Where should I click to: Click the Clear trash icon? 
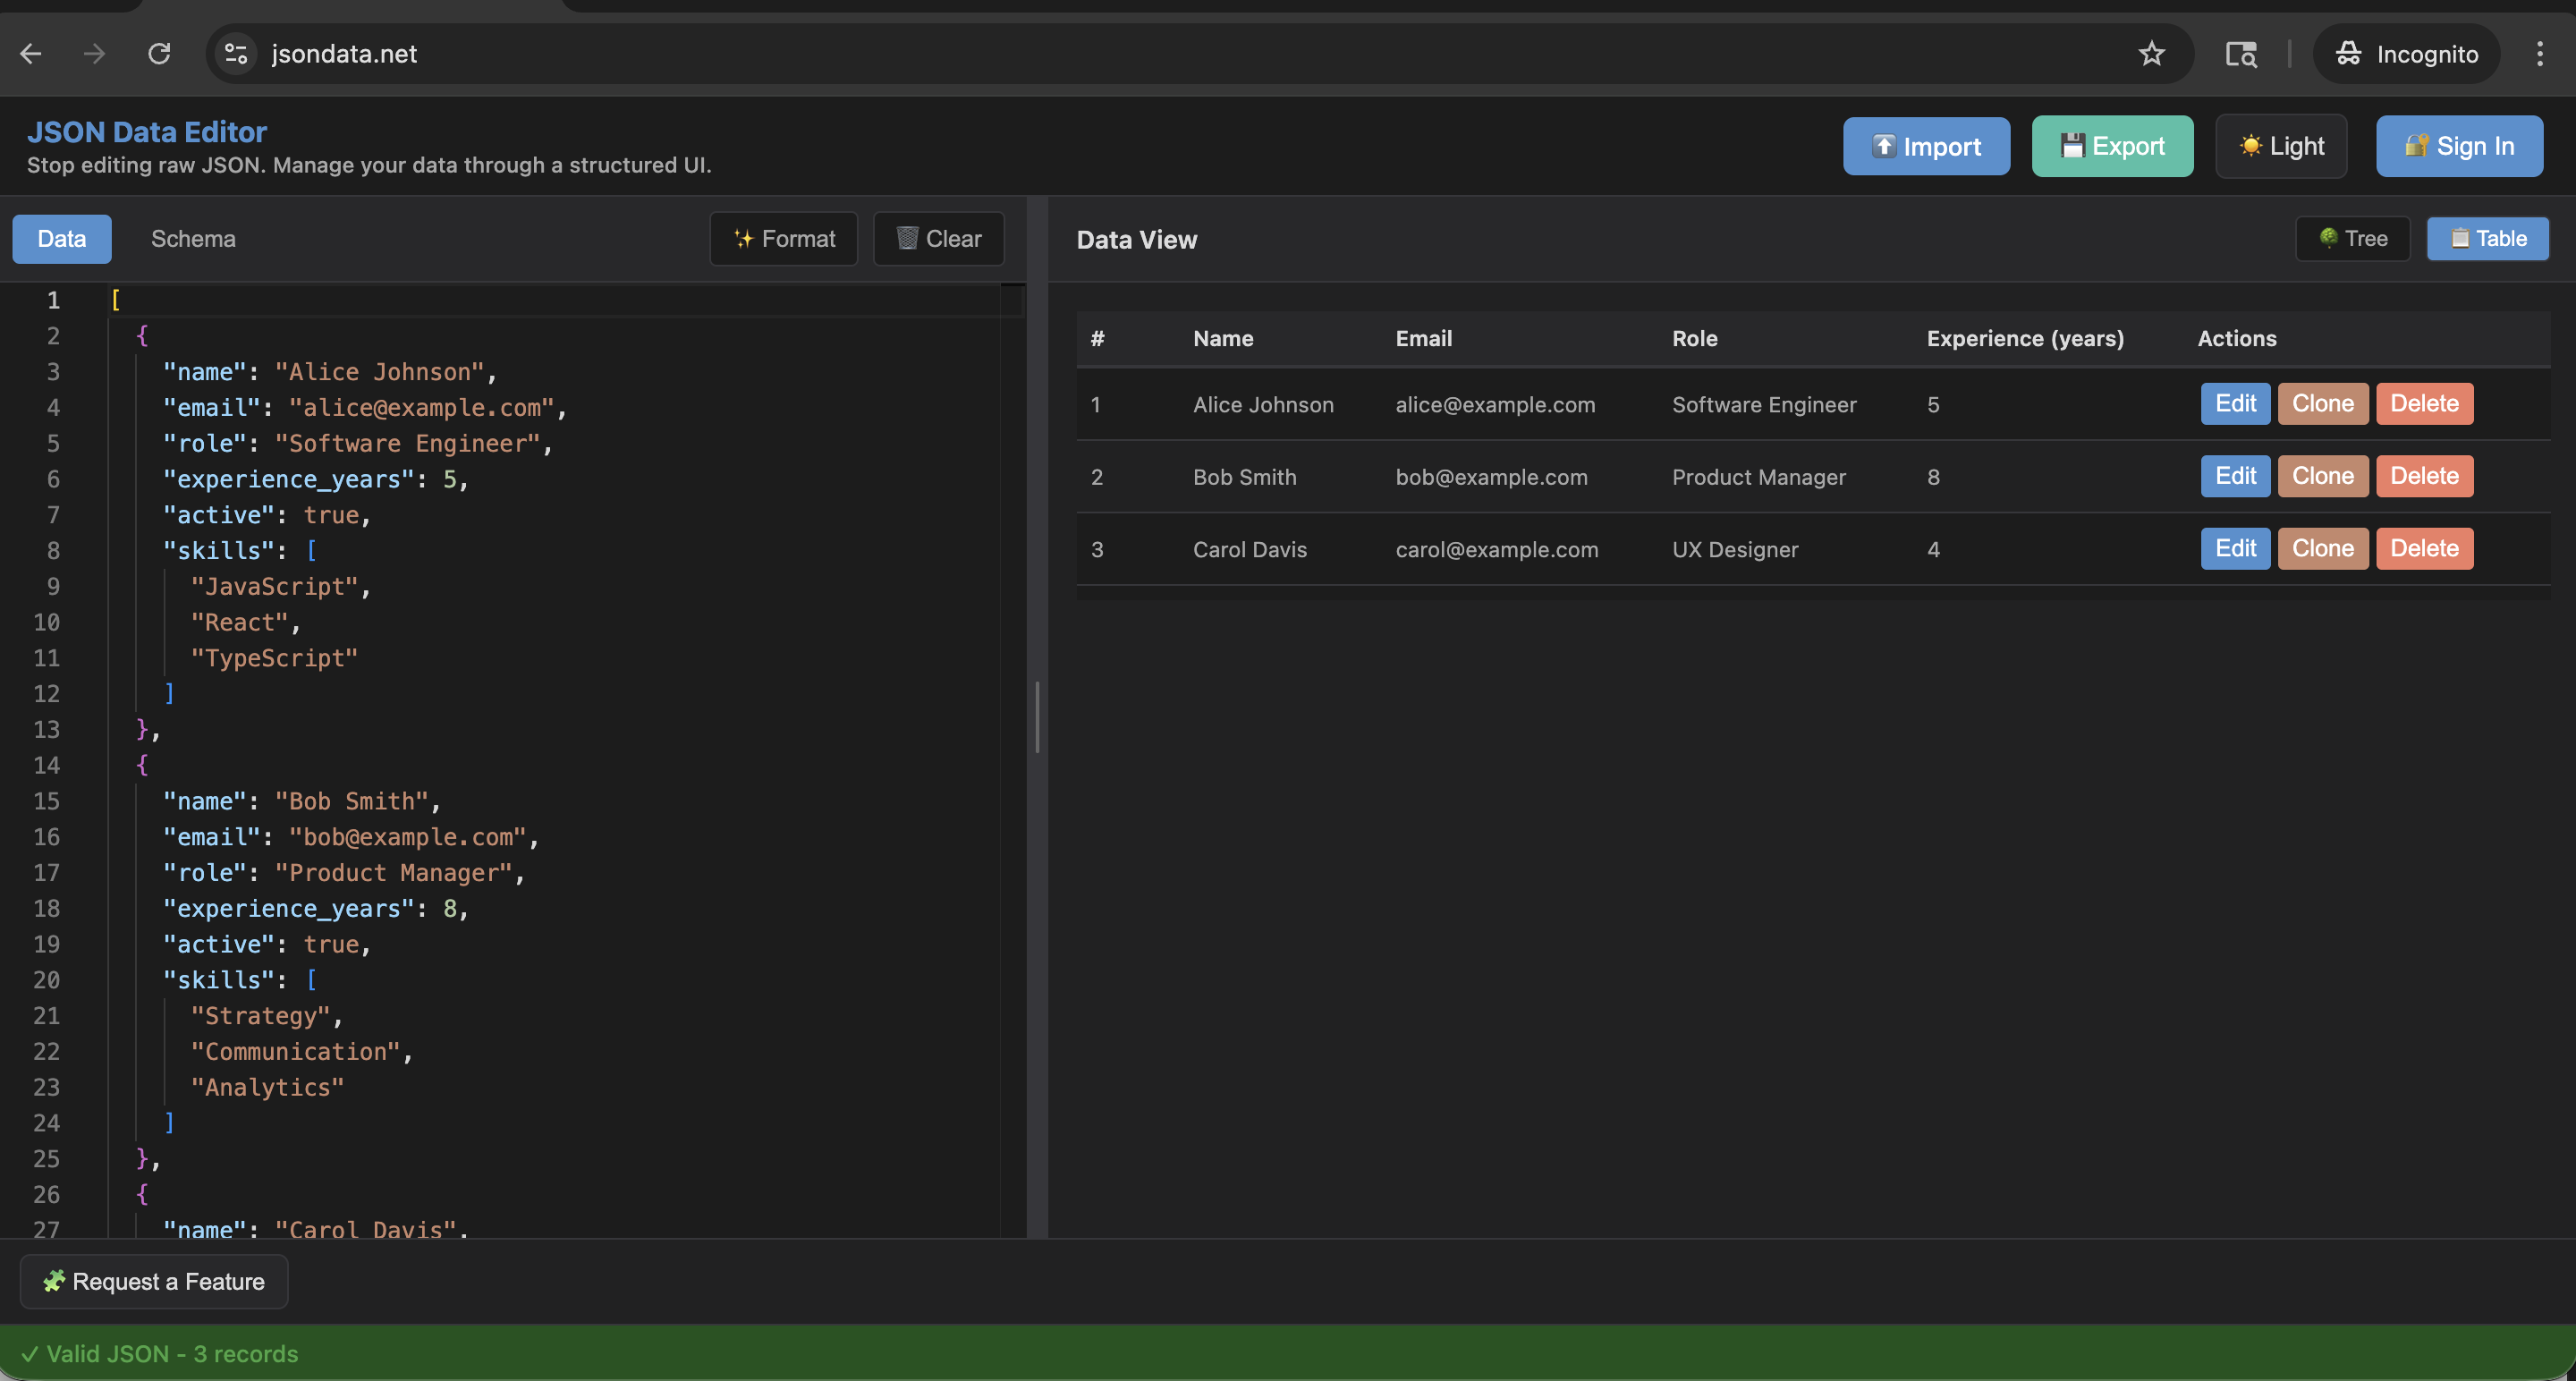coord(907,239)
